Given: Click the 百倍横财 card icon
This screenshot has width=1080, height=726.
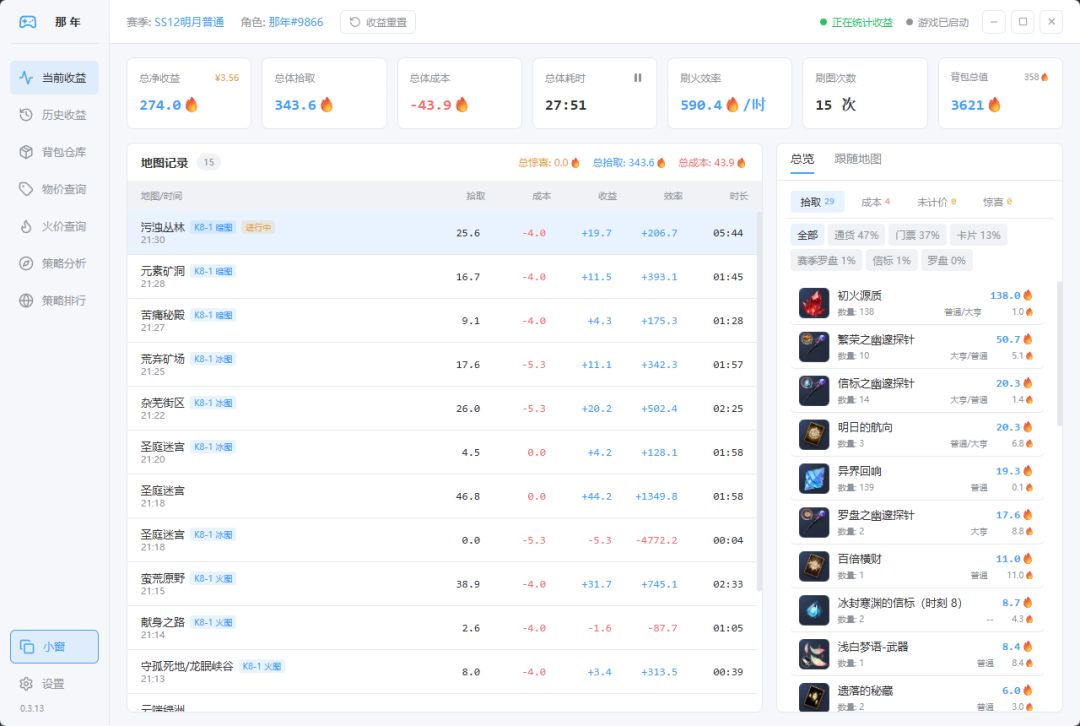Looking at the screenshot, I should tap(813, 567).
